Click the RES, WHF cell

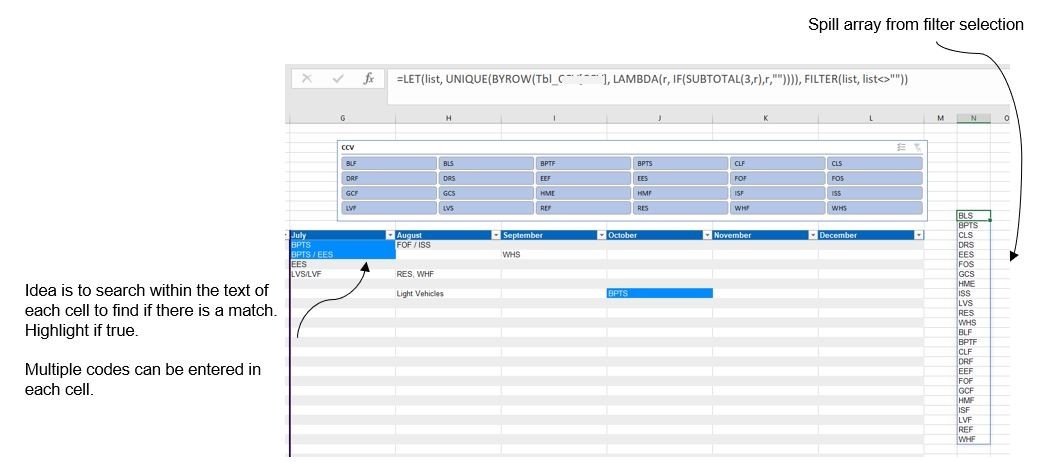pyautogui.click(x=448, y=274)
